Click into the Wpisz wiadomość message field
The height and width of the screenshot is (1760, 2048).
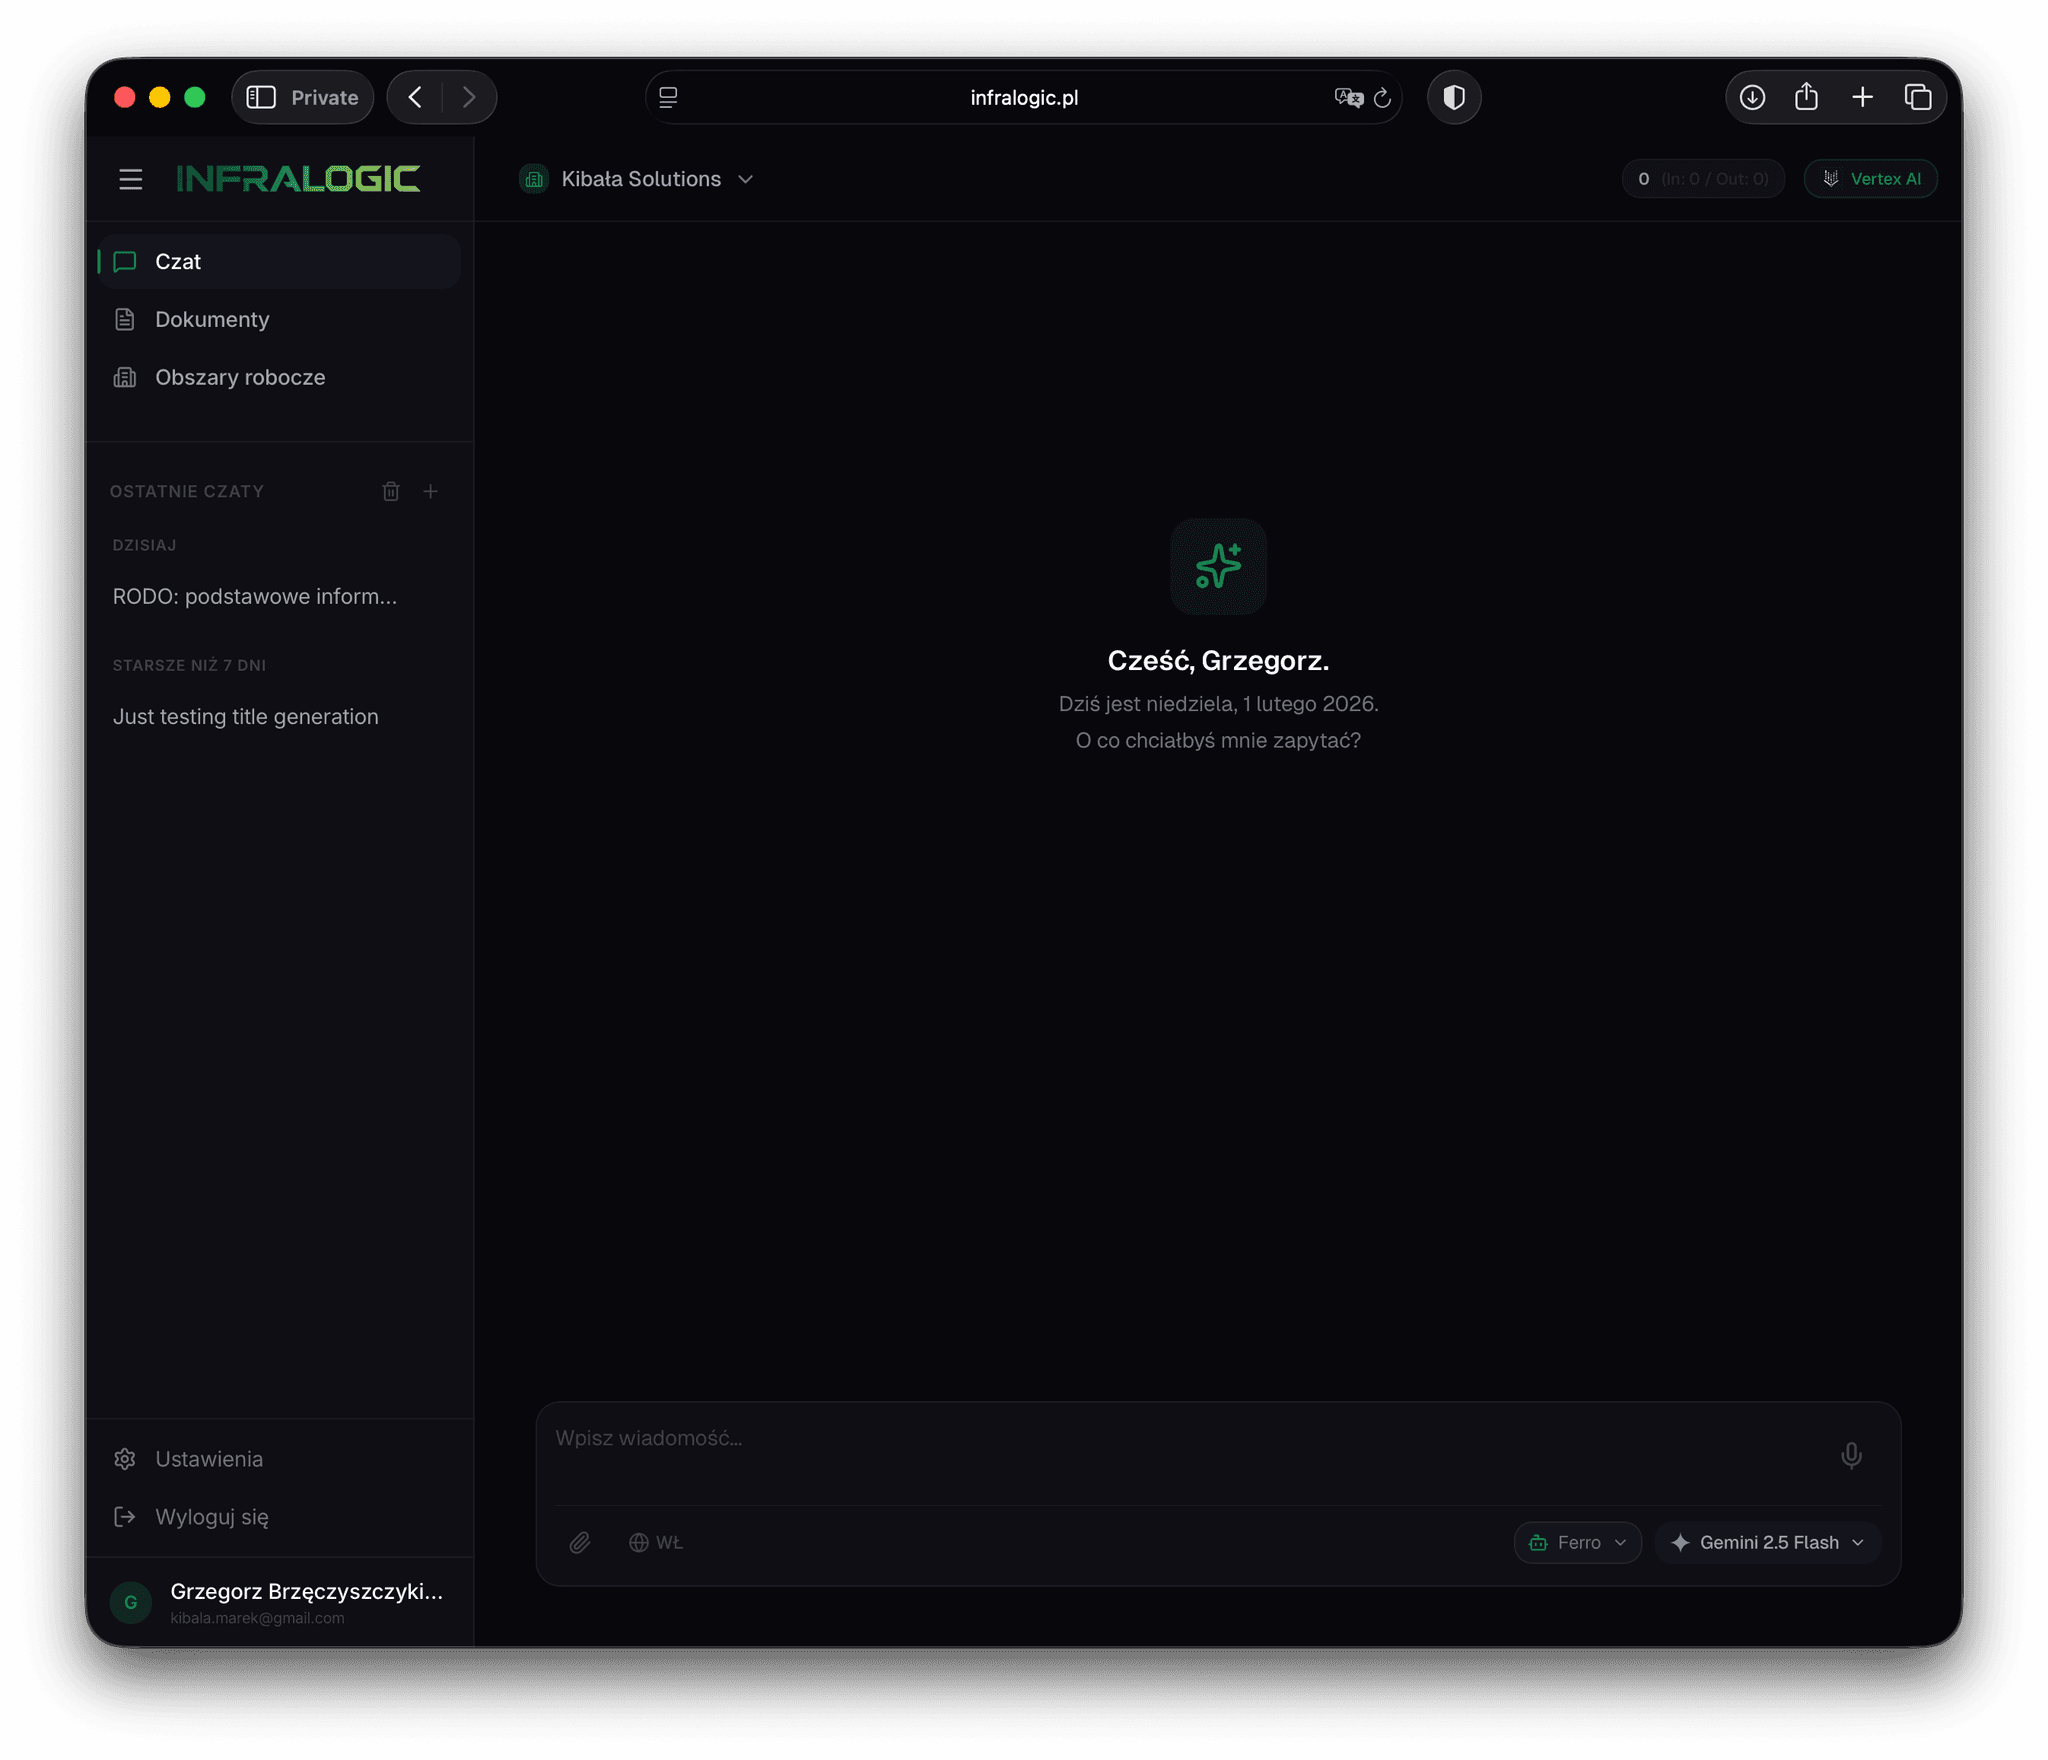pyautogui.click(x=1100, y=1438)
